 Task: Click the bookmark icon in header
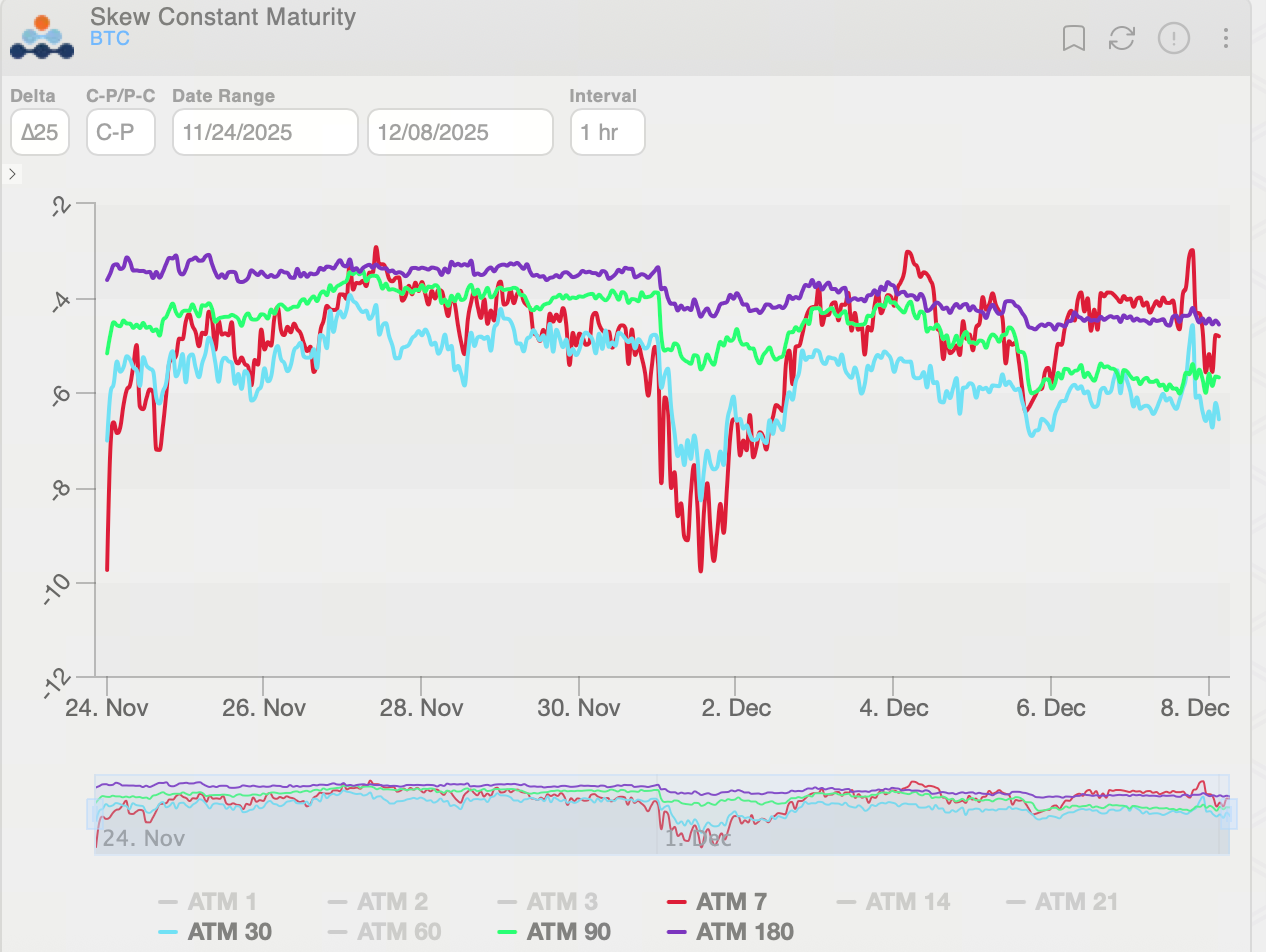tap(1074, 39)
